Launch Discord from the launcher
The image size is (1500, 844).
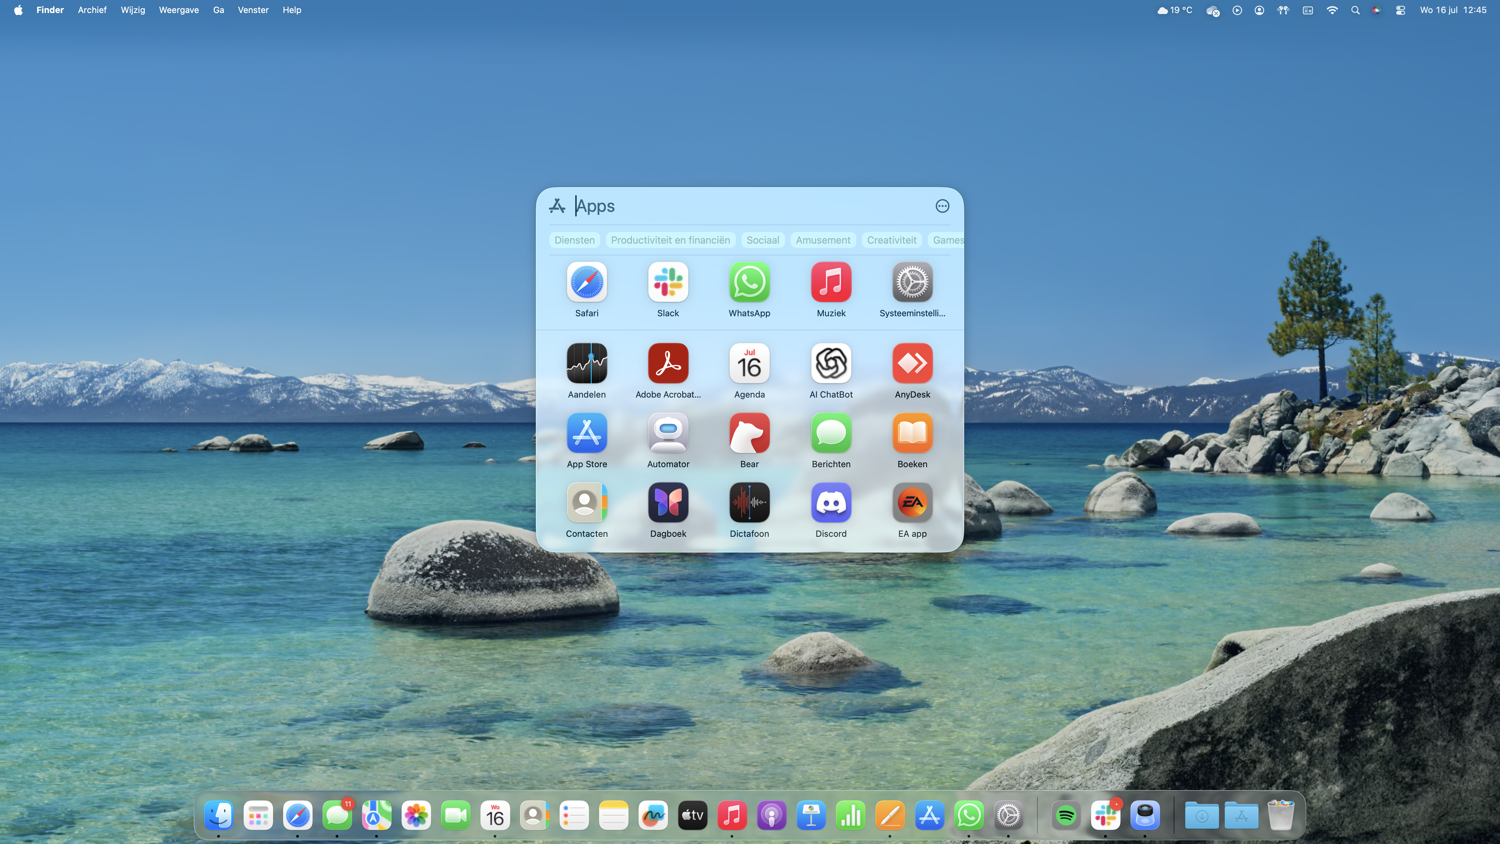[x=831, y=503]
